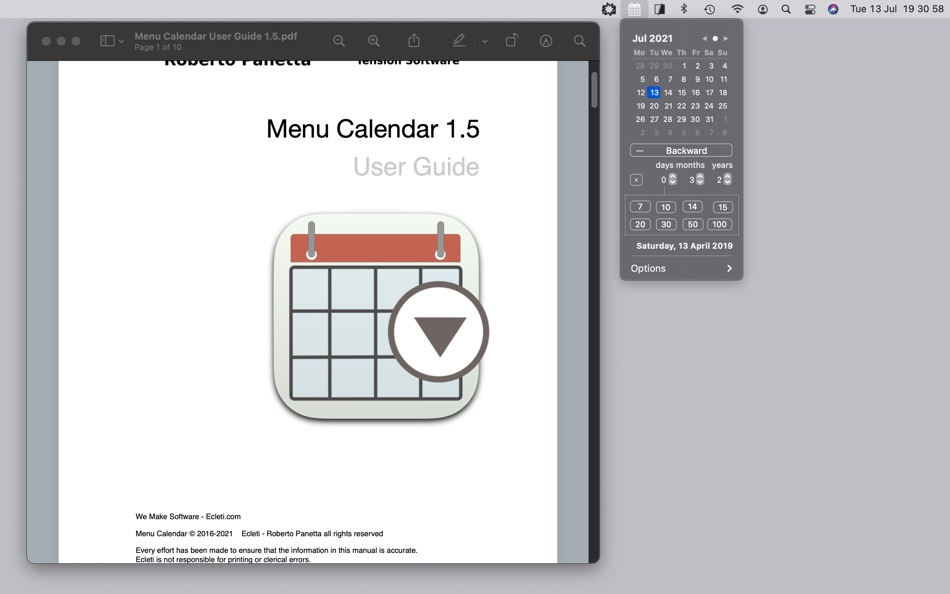Toggle the Backward direction button
Screen dimensions: 950x594
681,150
